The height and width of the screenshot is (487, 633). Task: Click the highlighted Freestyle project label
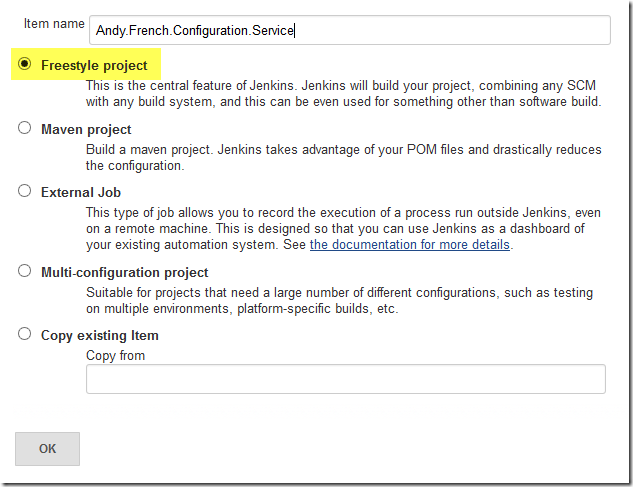(x=94, y=65)
